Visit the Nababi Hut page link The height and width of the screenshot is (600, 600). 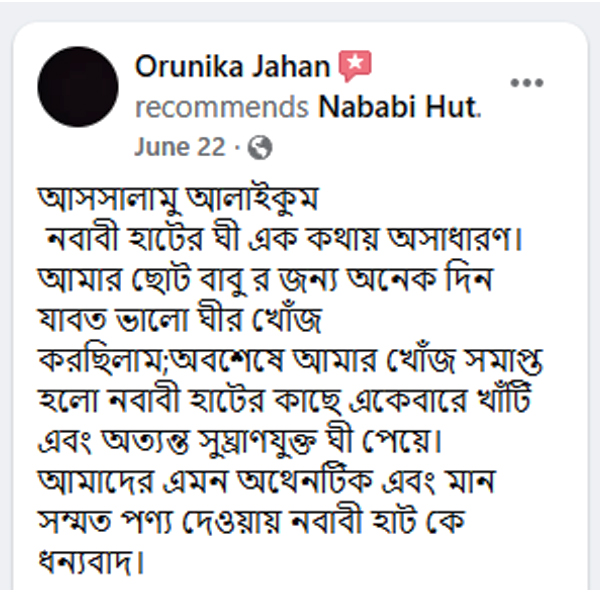click(399, 106)
